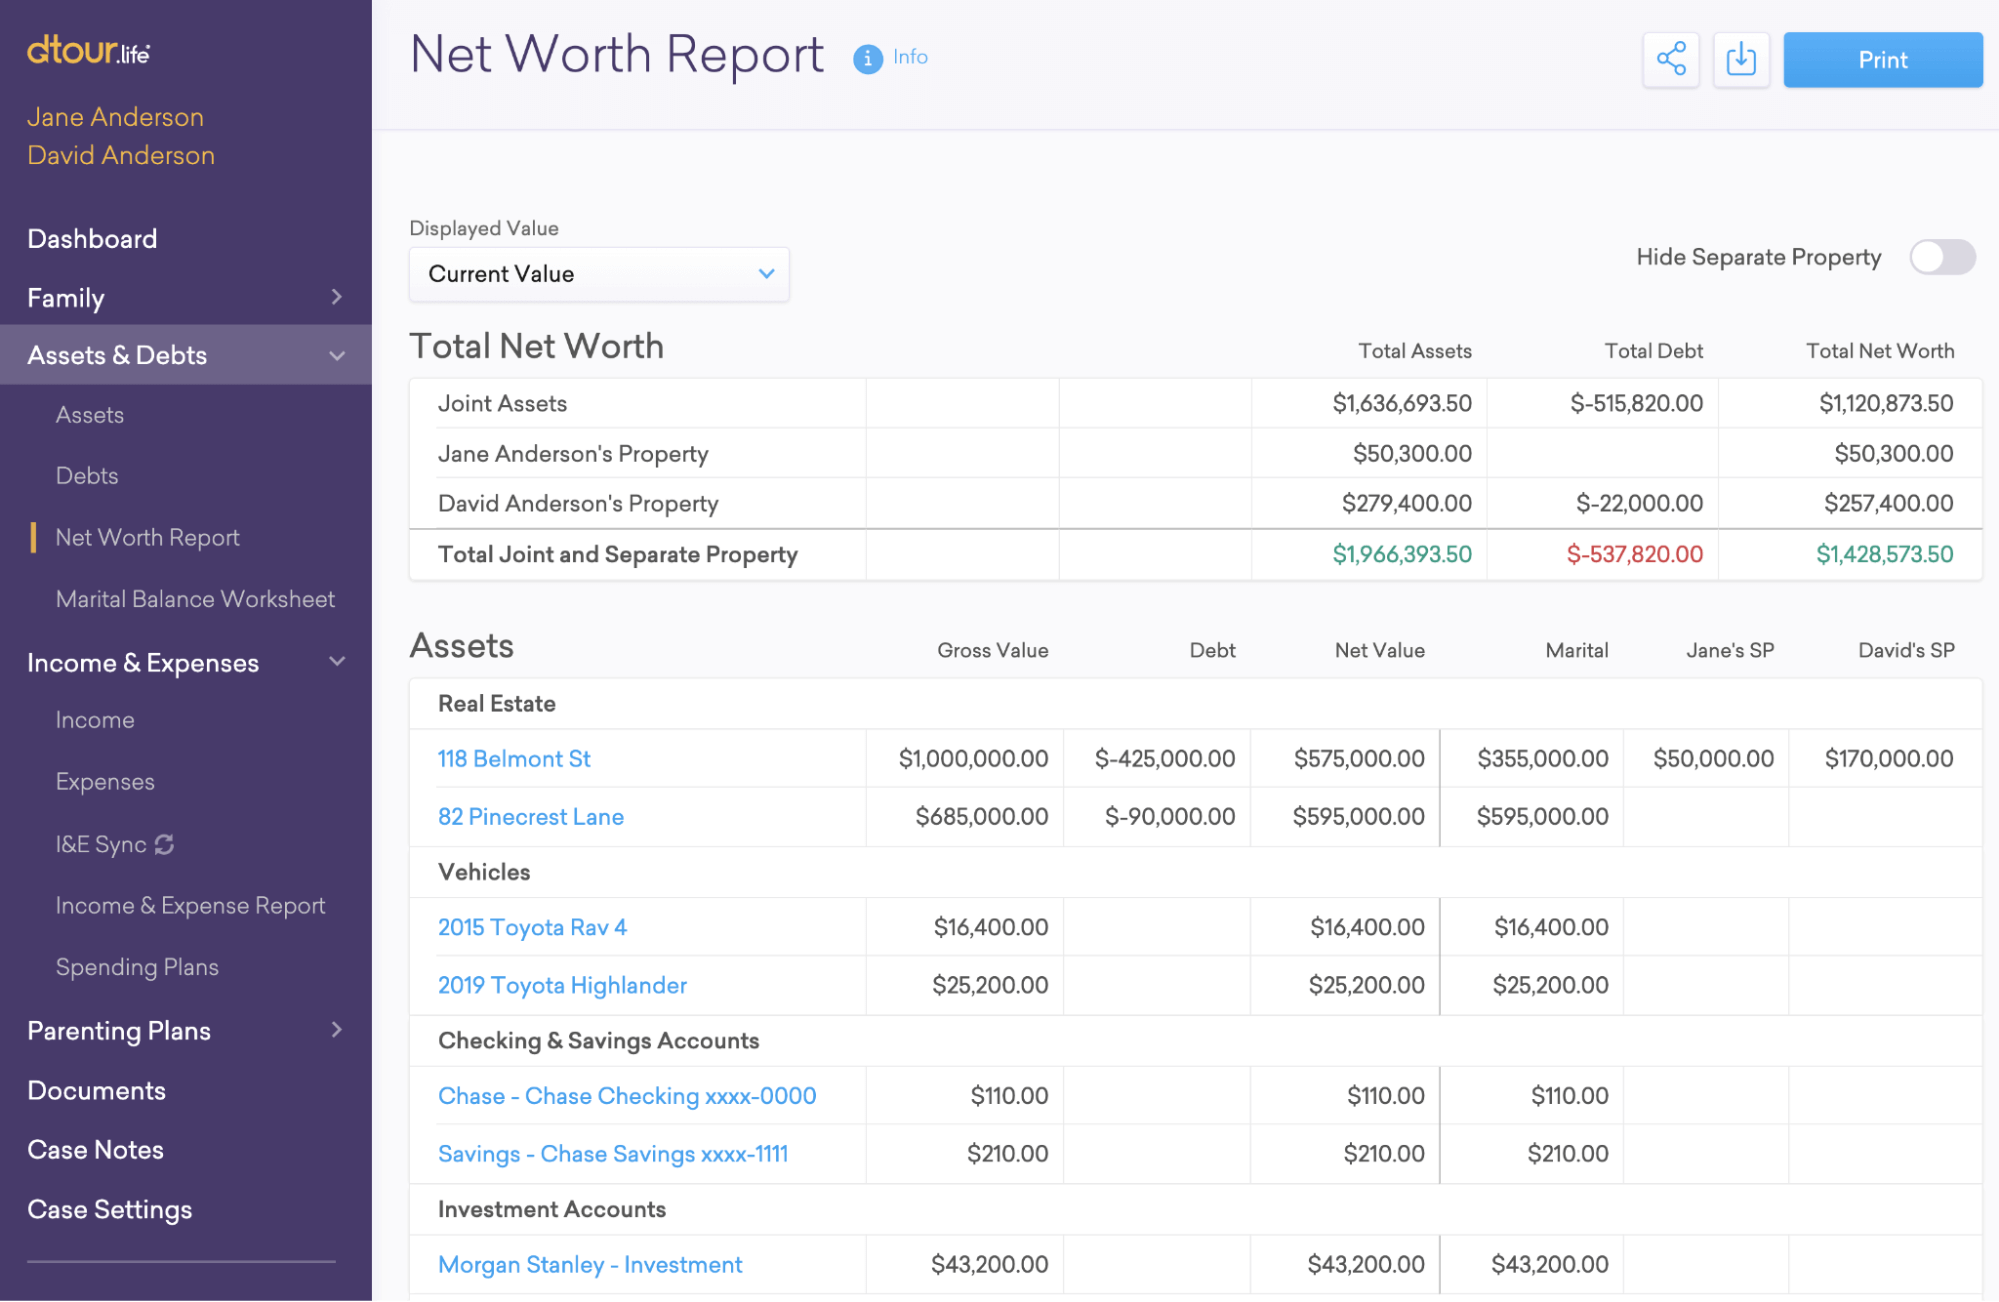This screenshot has height=1302, width=1999.
Task: Expand Parenting Plans chevron
Action: (336, 1030)
